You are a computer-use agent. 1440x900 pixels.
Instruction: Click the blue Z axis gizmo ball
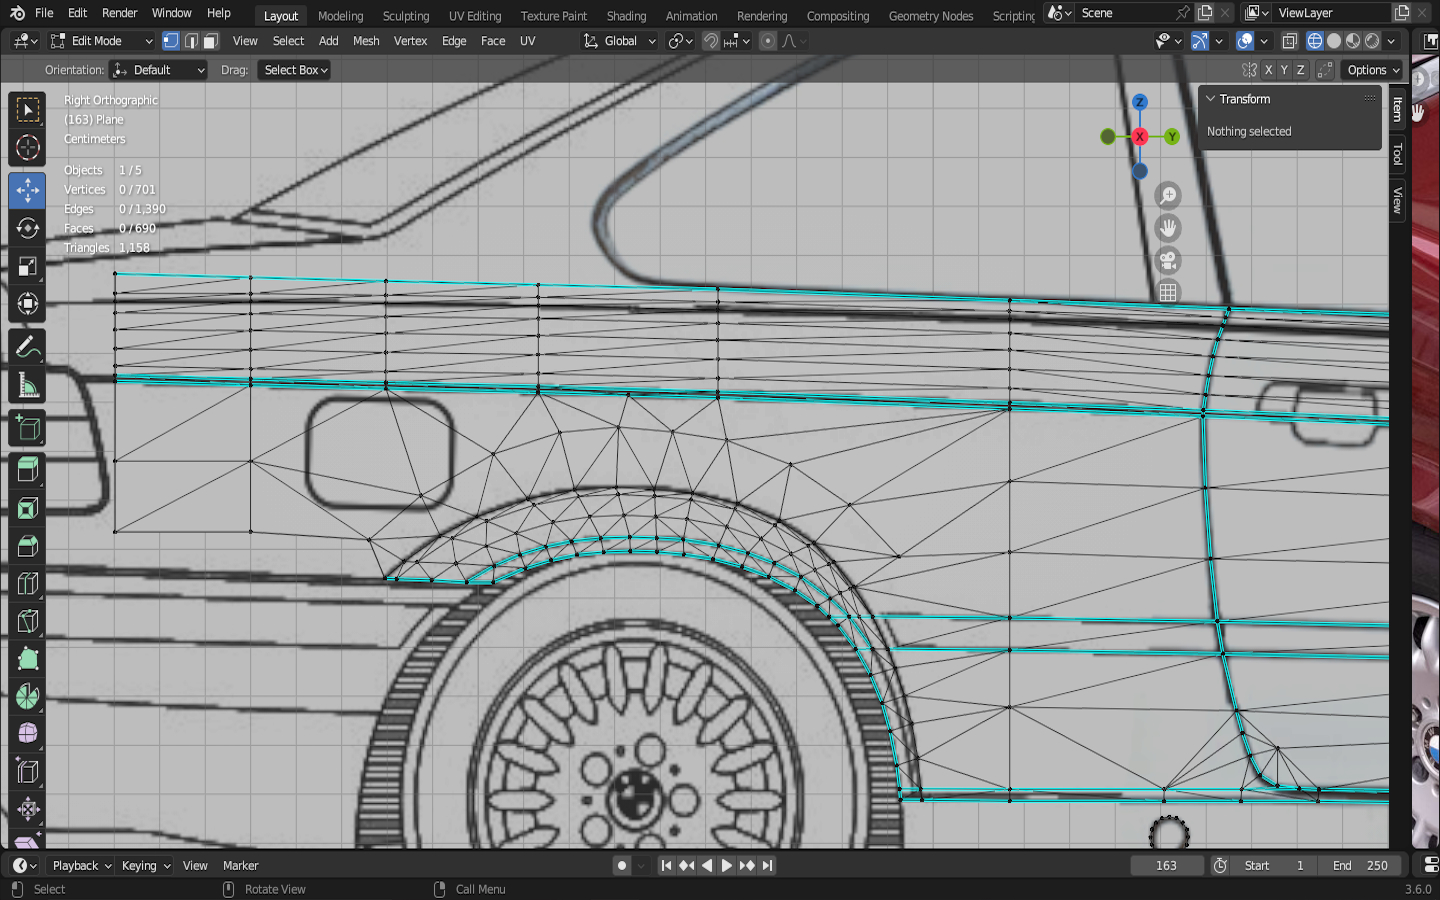click(1139, 102)
